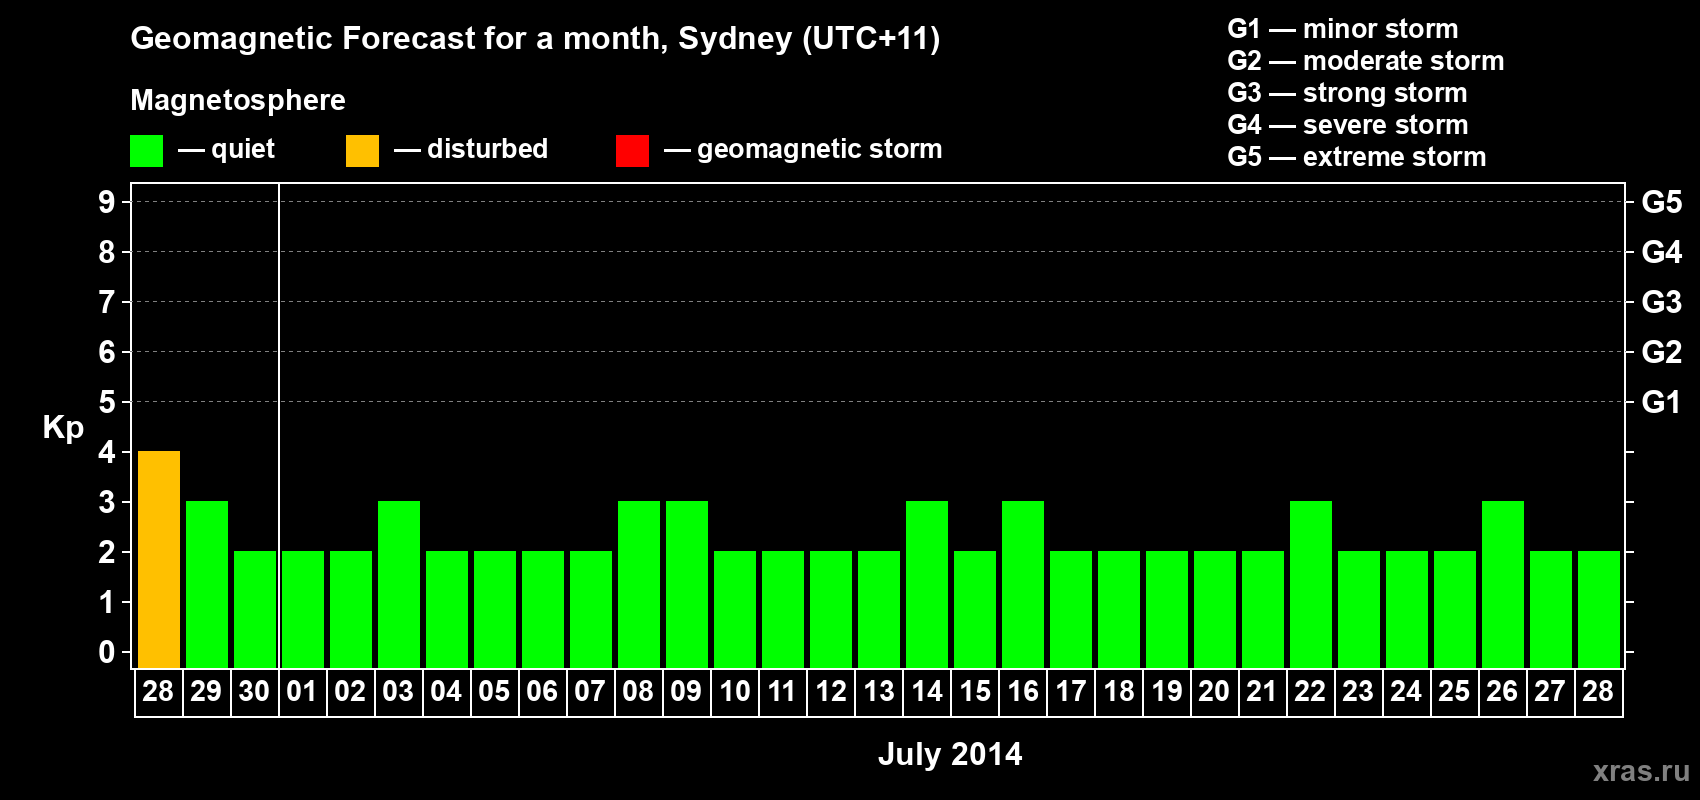The image size is (1700, 800).
Task: Click the Kp axis value '4'
Action: [107, 452]
